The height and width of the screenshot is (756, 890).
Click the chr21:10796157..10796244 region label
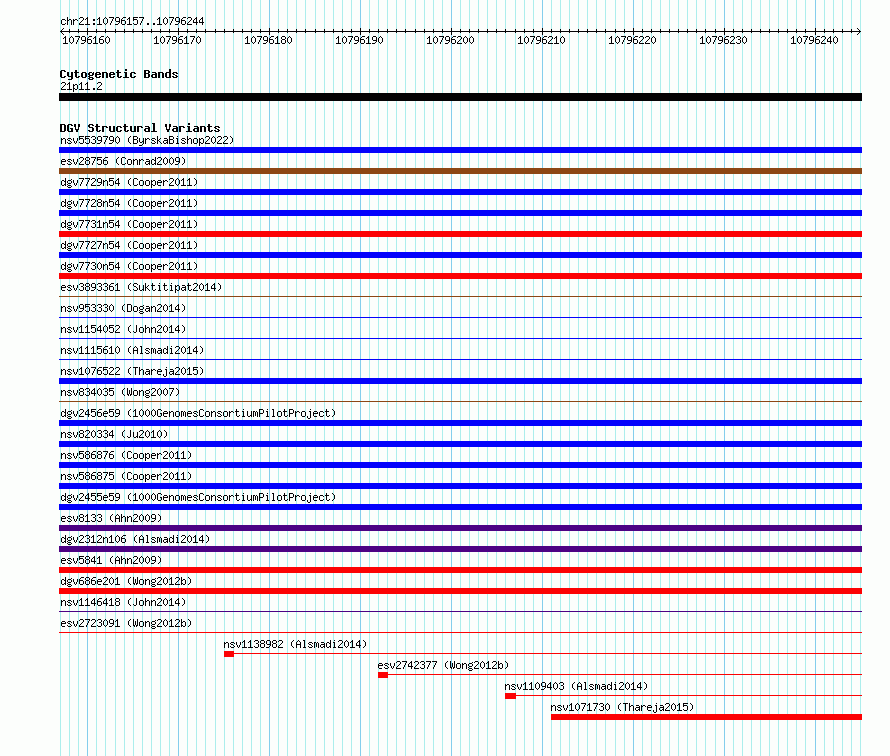click(132, 21)
